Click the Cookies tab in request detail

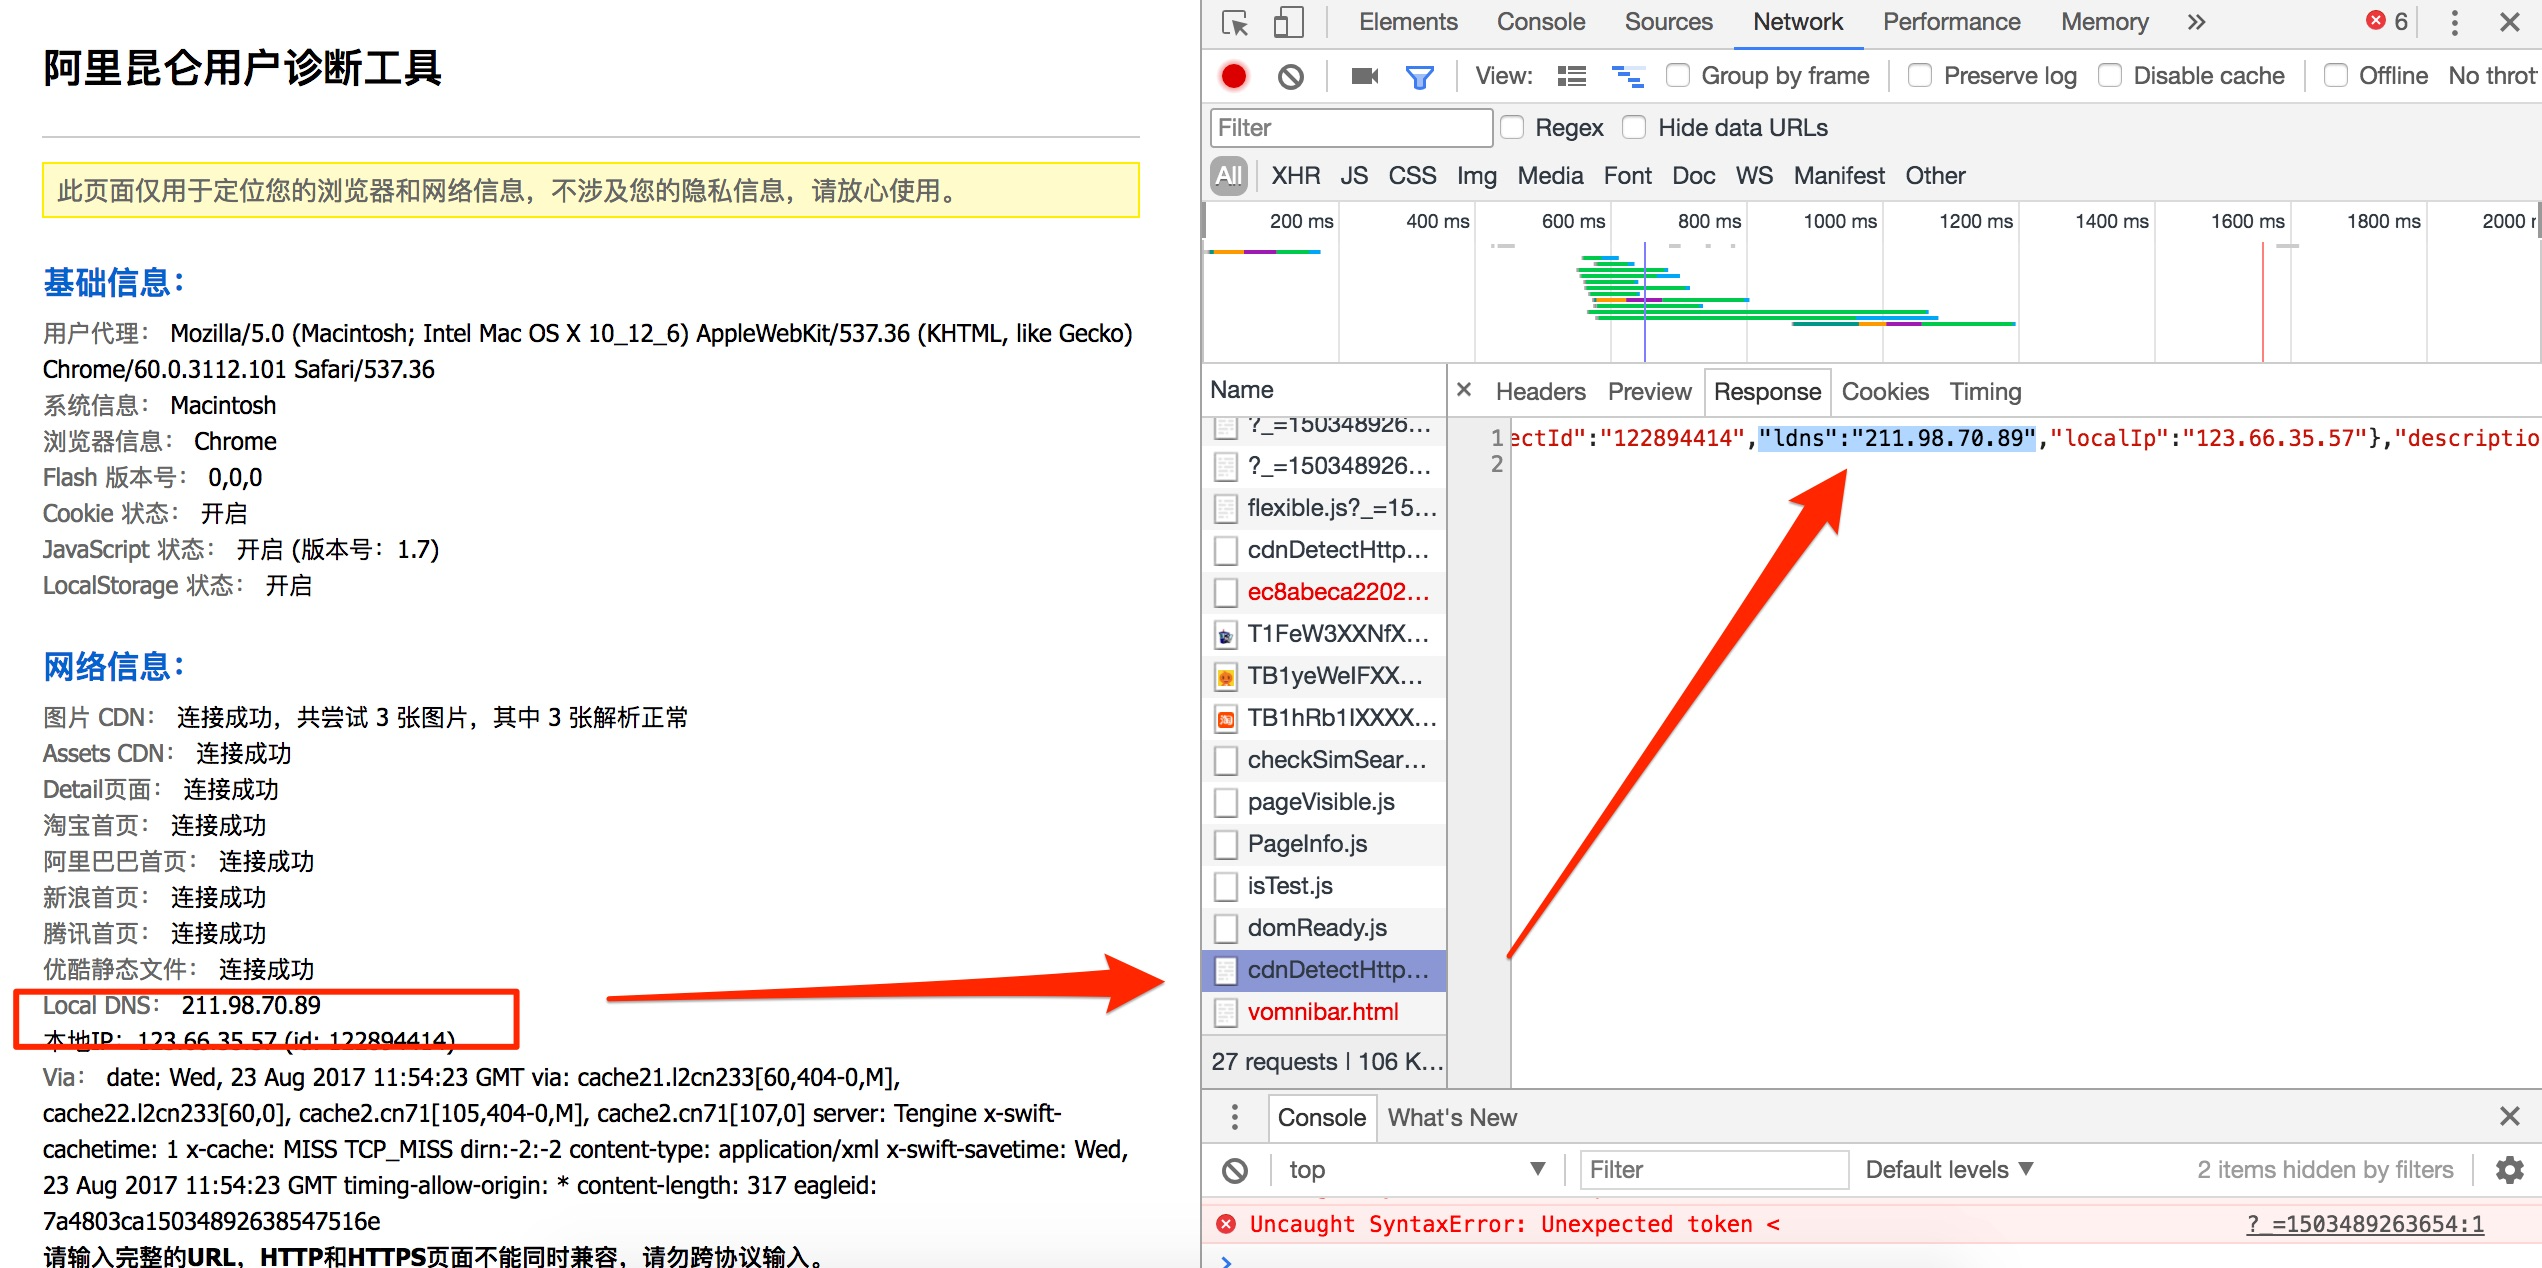pos(1885,392)
